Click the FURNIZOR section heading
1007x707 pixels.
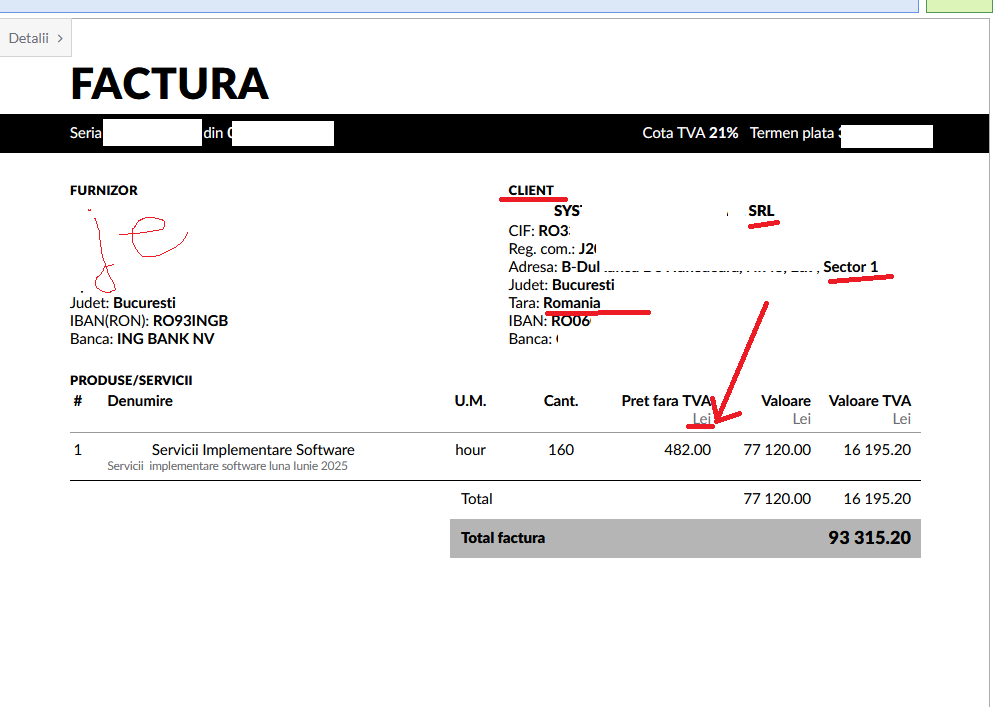[104, 190]
